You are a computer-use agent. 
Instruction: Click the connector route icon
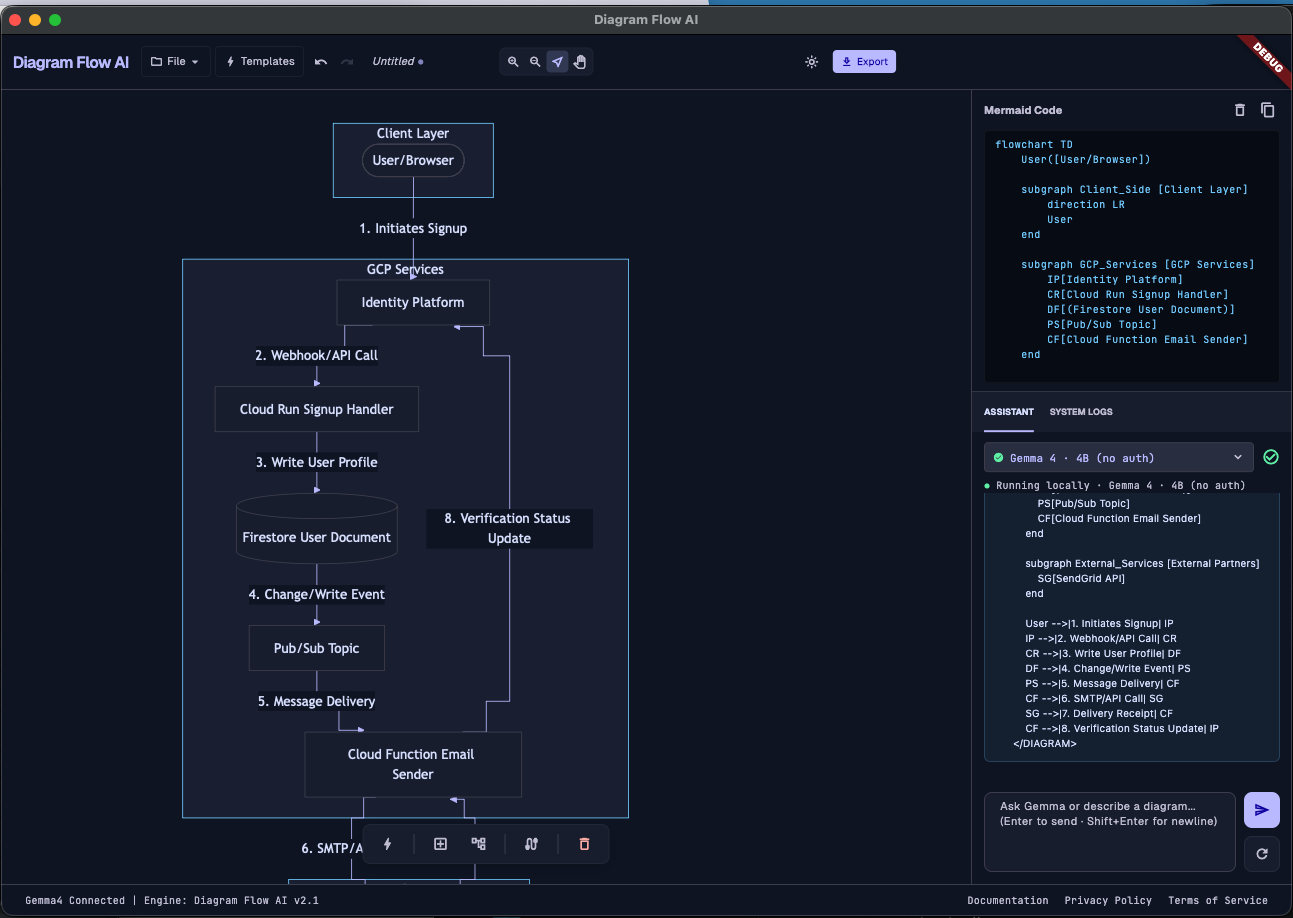531,844
